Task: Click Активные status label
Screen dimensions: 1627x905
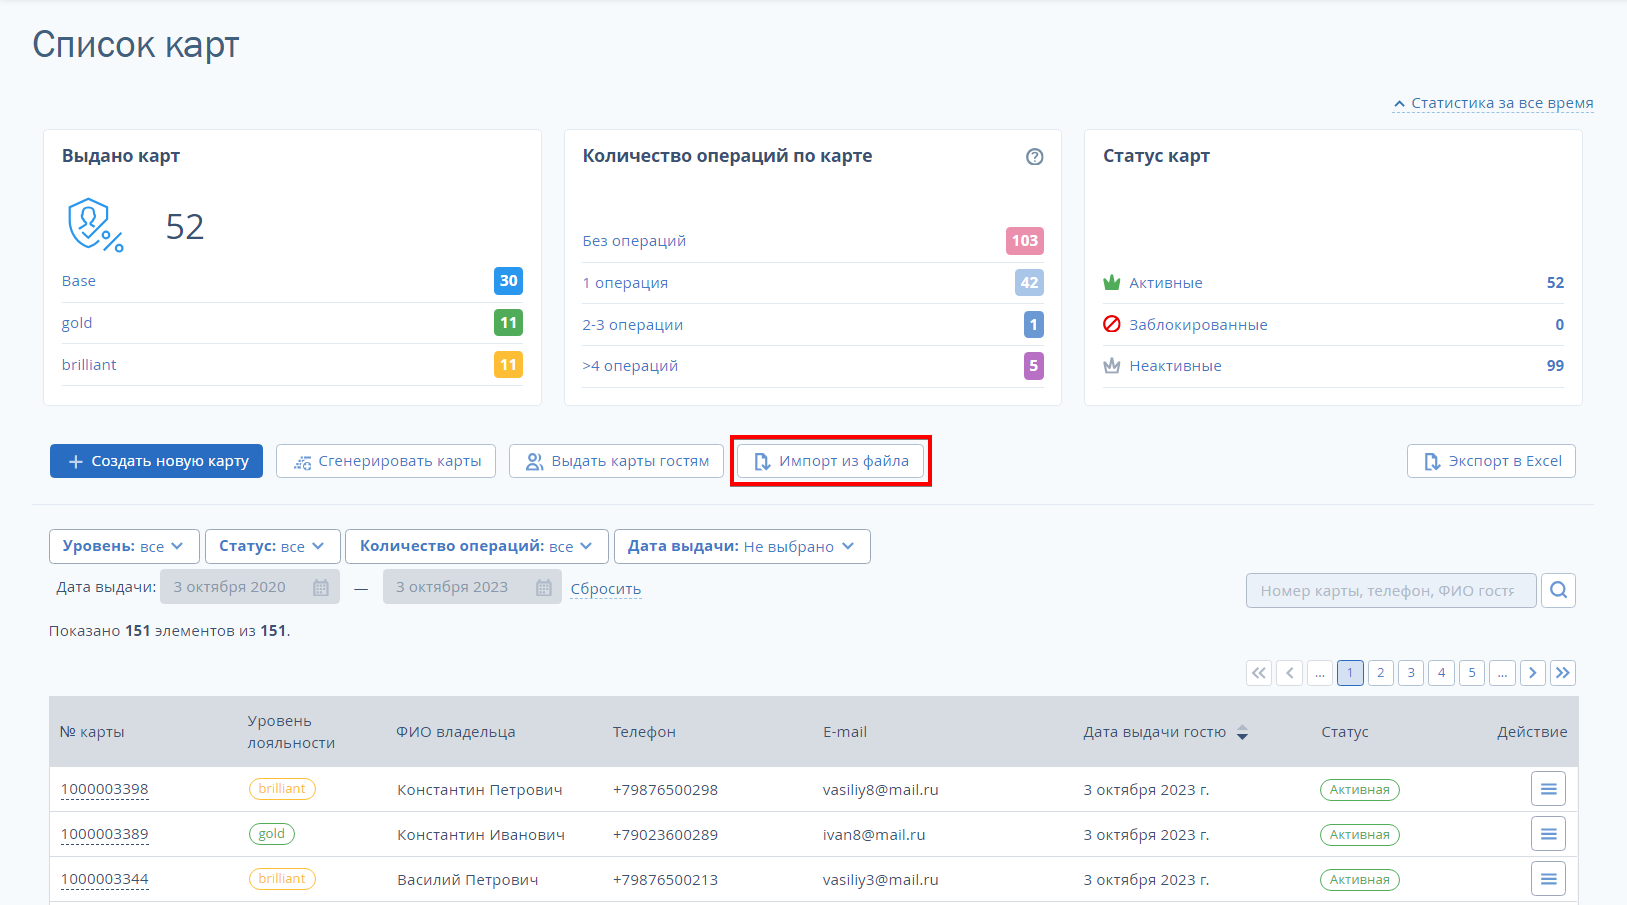Action: [1166, 283]
